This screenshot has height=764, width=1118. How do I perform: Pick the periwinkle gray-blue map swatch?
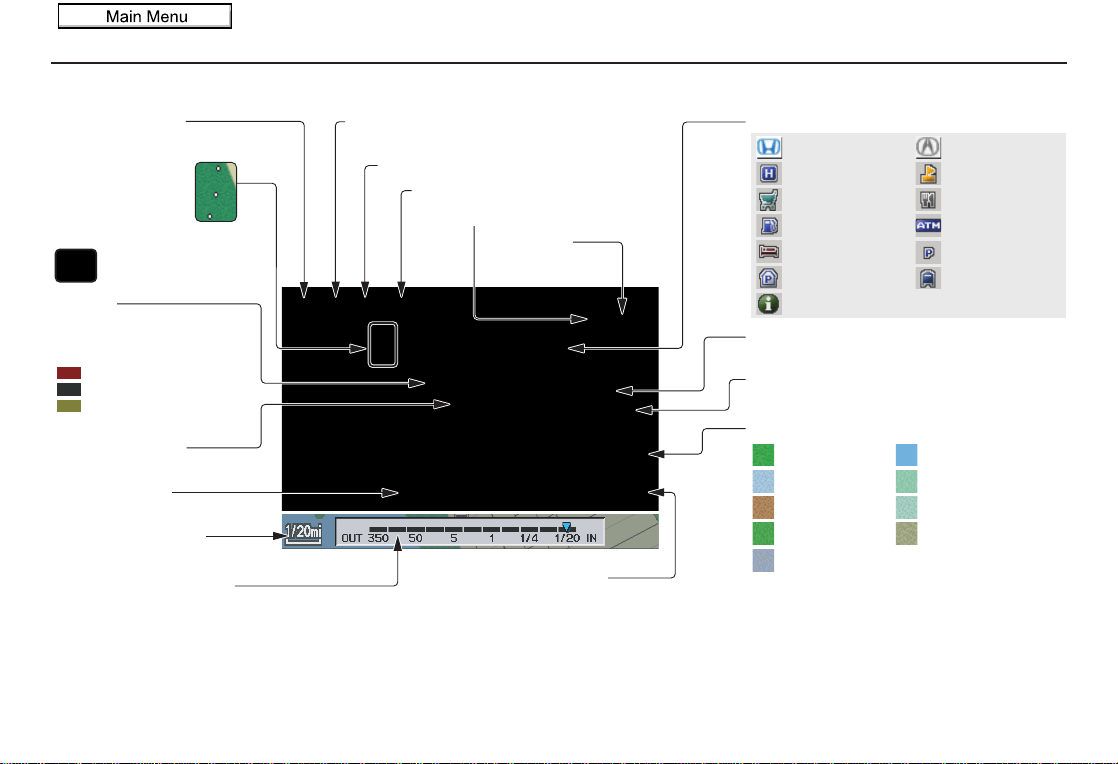tap(763, 560)
